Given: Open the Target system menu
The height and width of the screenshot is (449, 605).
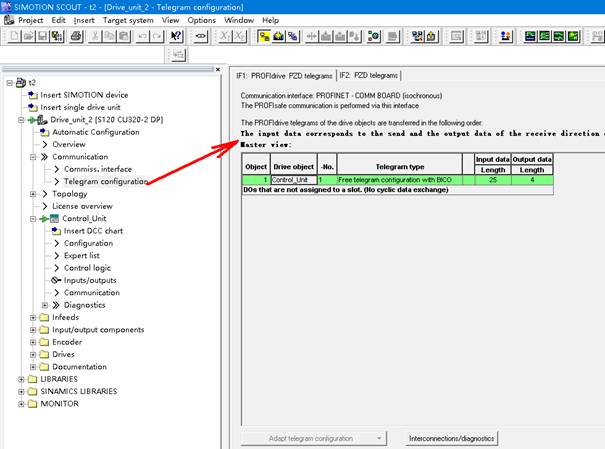Looking at the screenshot, I should tap(128, 20).
